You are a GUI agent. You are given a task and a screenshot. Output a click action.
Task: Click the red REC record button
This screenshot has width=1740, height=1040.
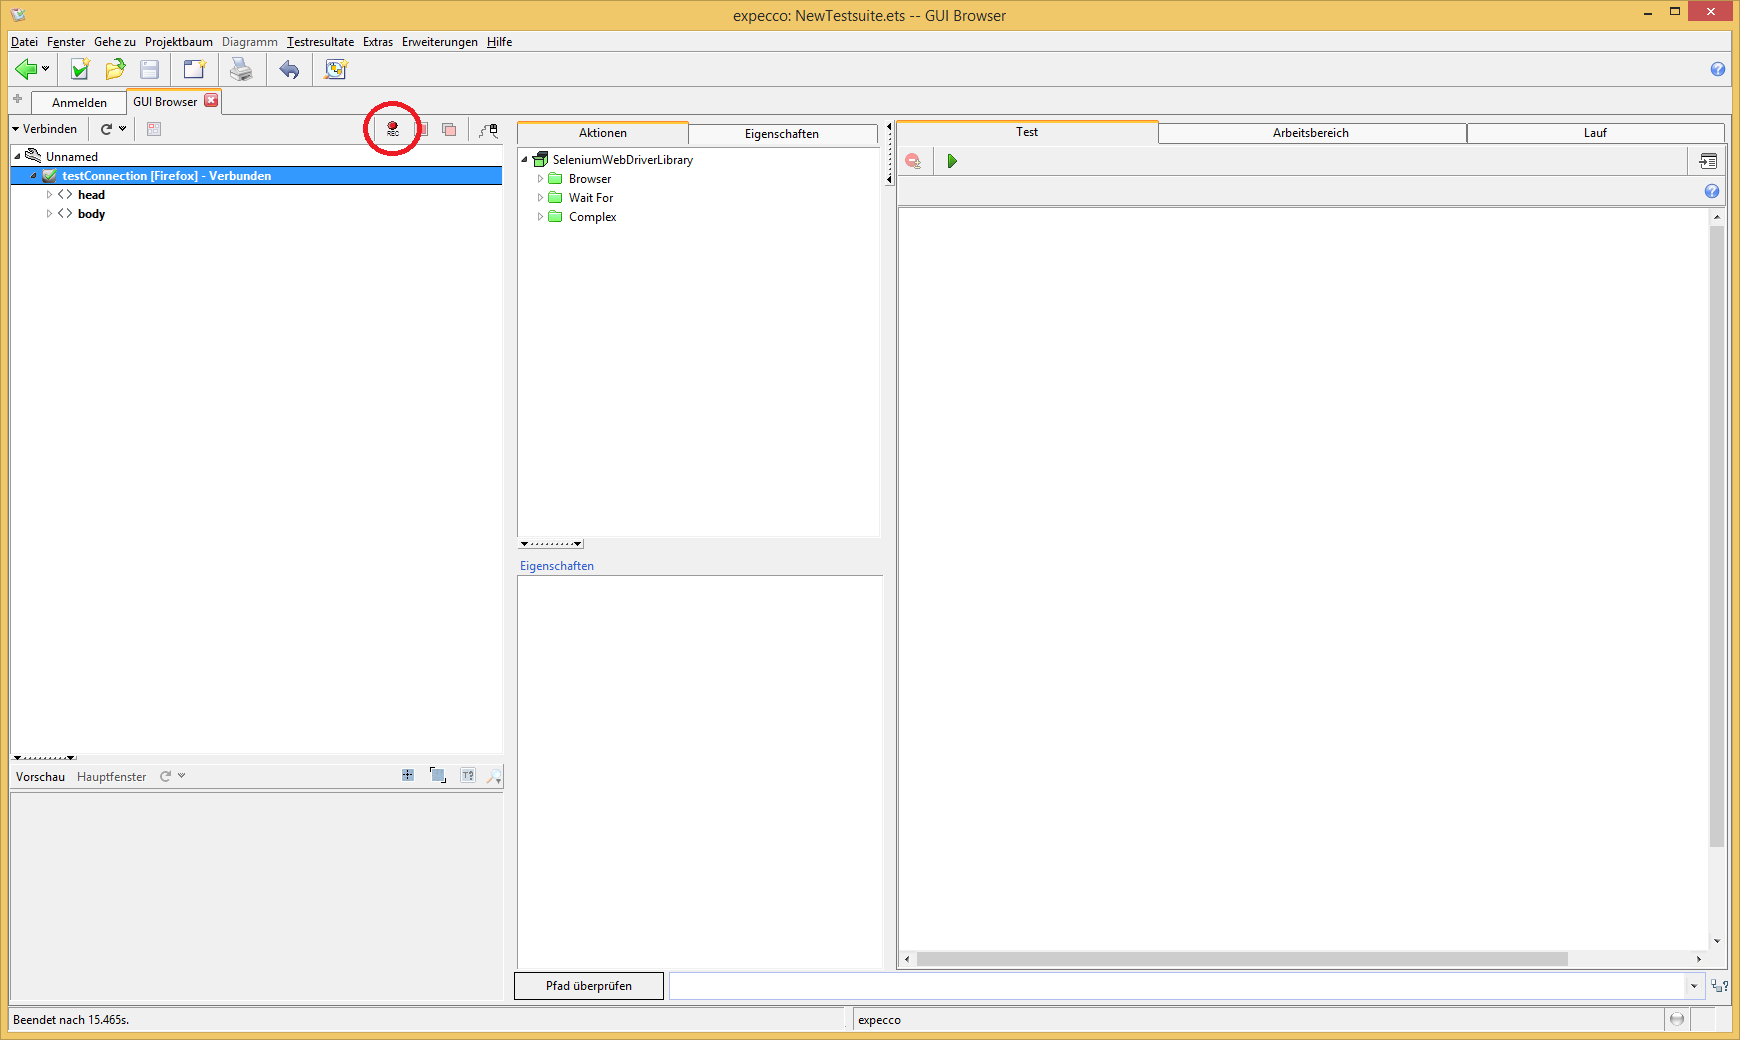pyautogui.click(x=392, y=129)
